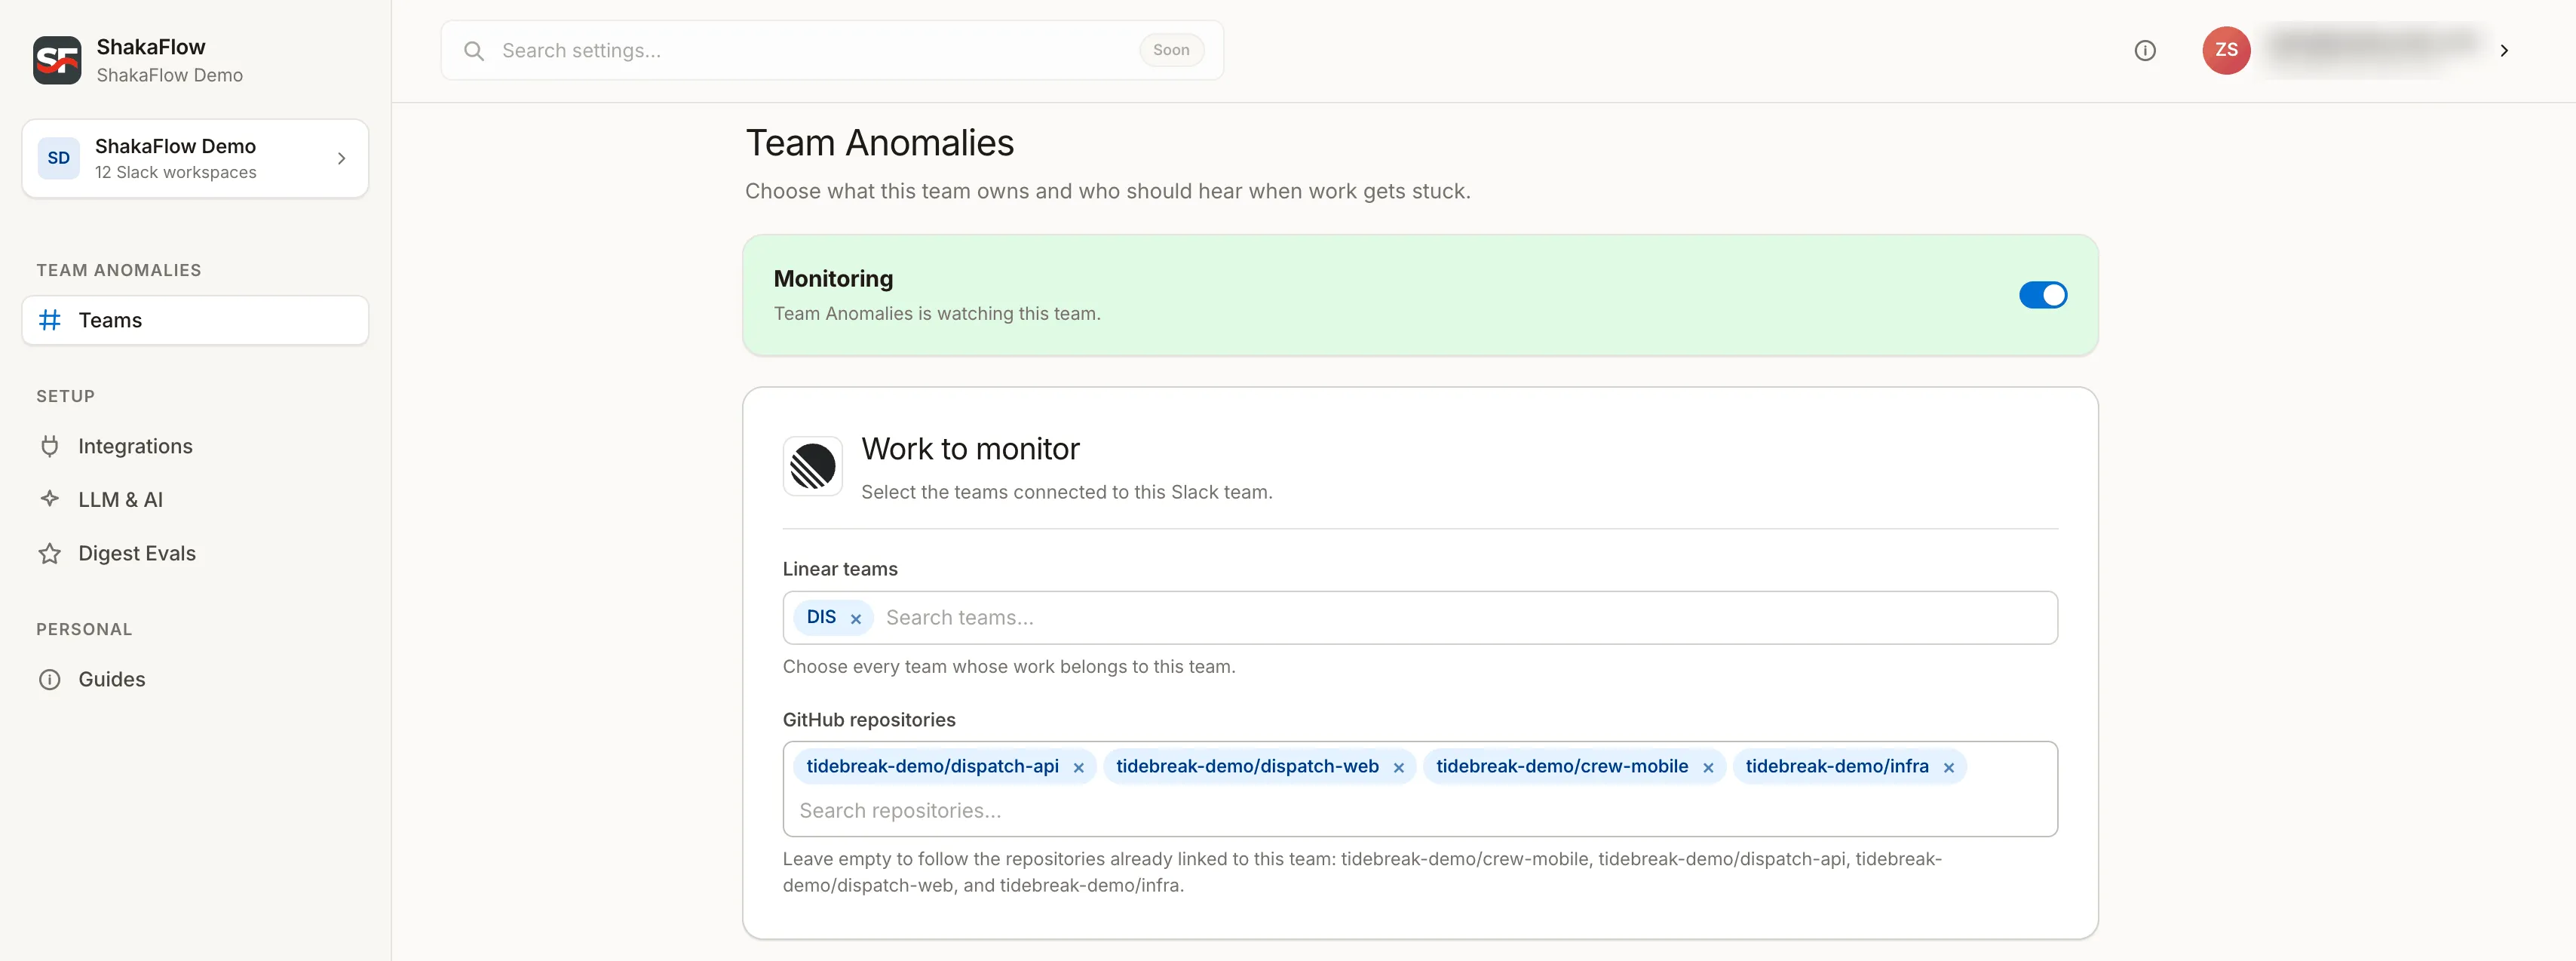Remove tidebreak-demo/infra repository chip
The width and height of the screenshot is (2576, 961).
(1948, 768)
